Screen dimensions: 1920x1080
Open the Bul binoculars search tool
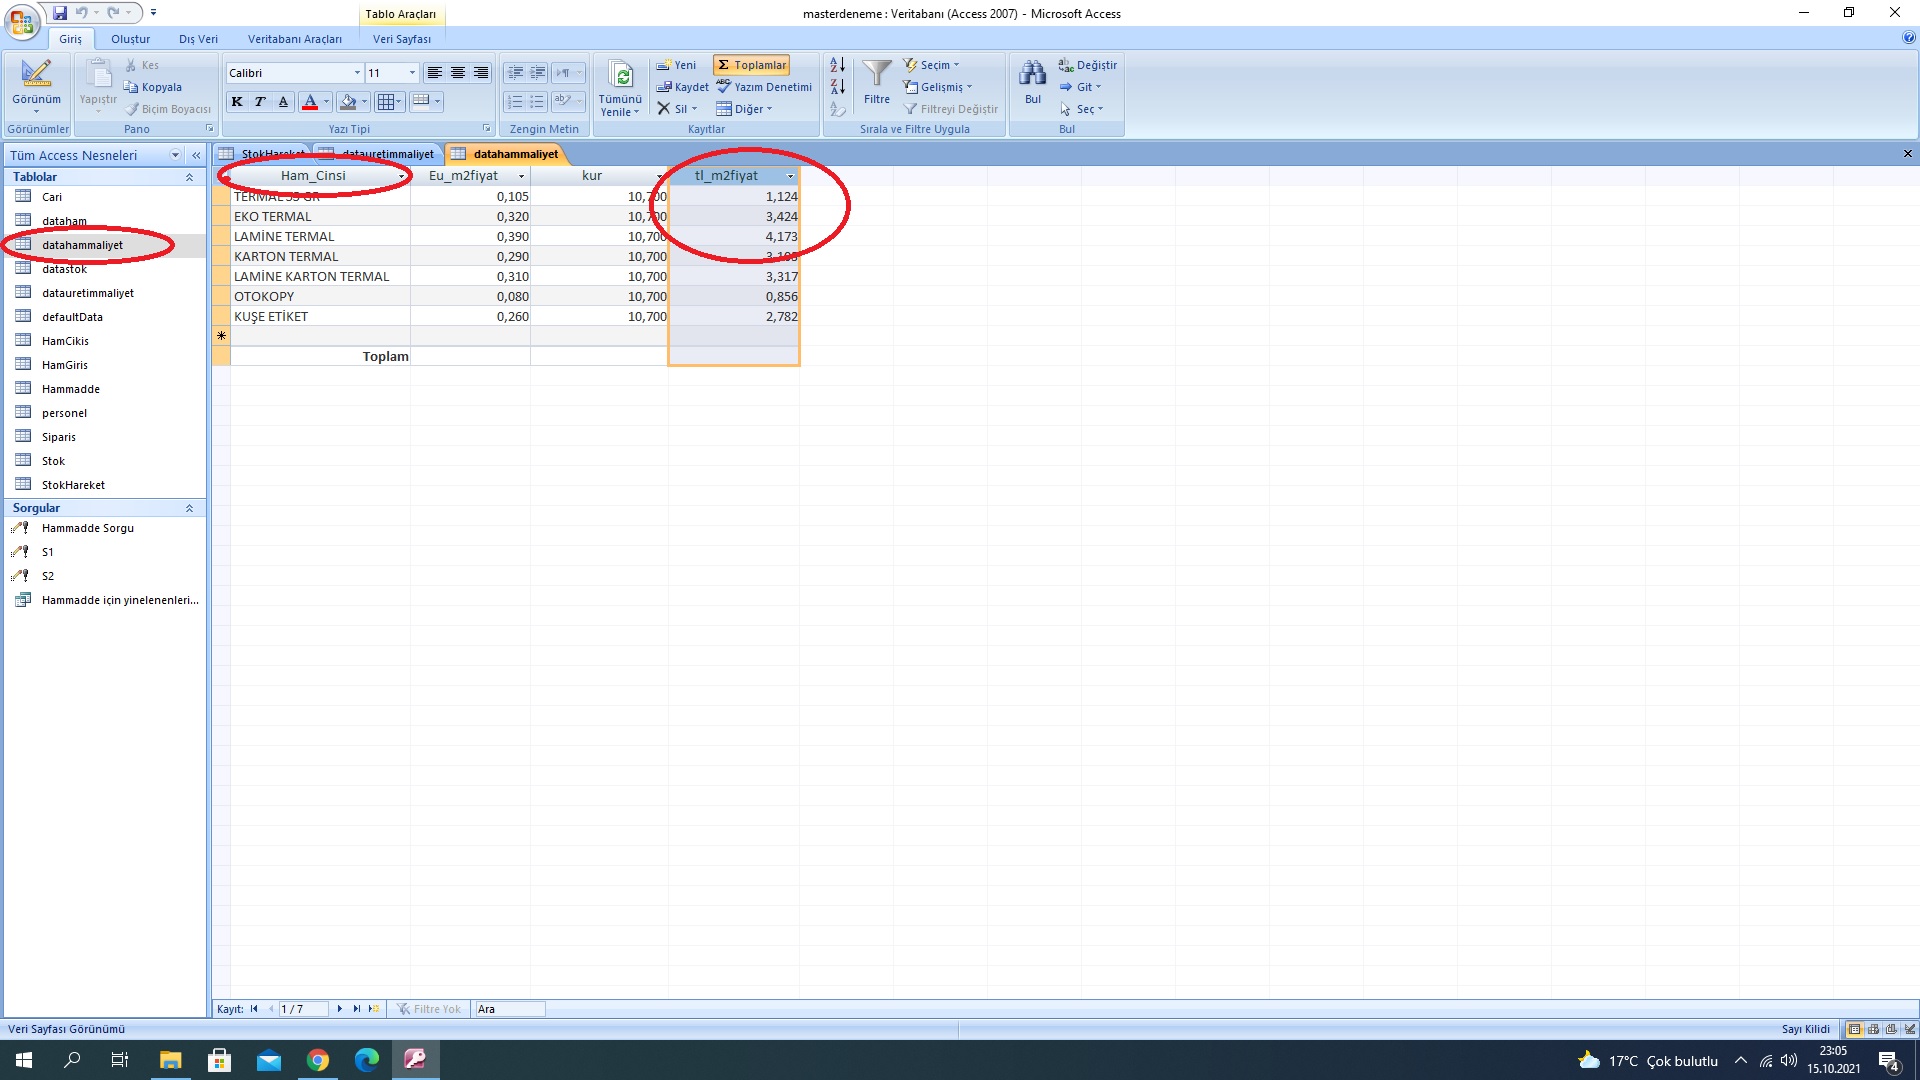click(1032, 75)
